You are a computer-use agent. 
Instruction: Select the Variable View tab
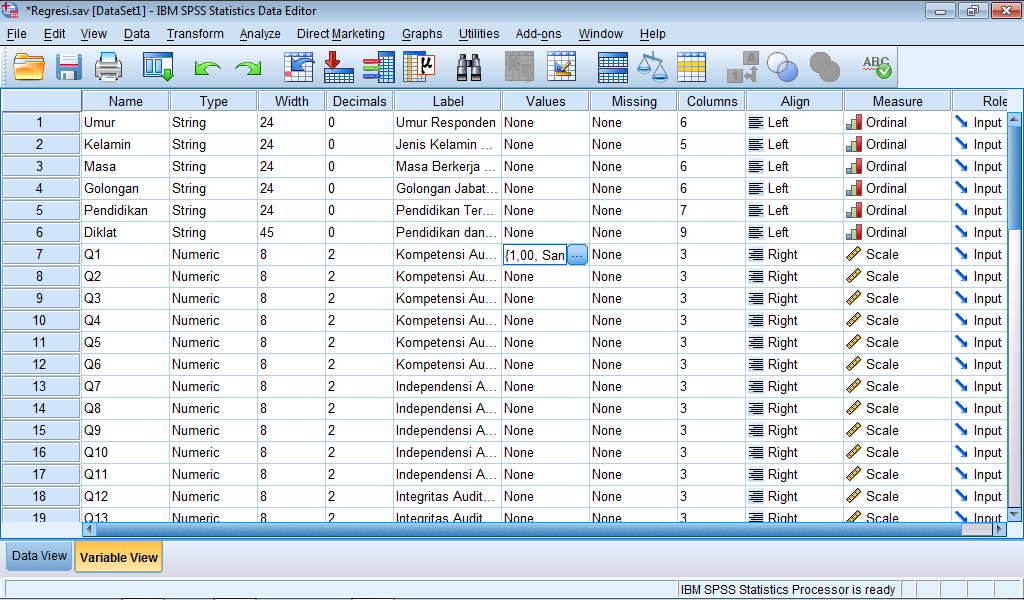[x=119, y=558]
